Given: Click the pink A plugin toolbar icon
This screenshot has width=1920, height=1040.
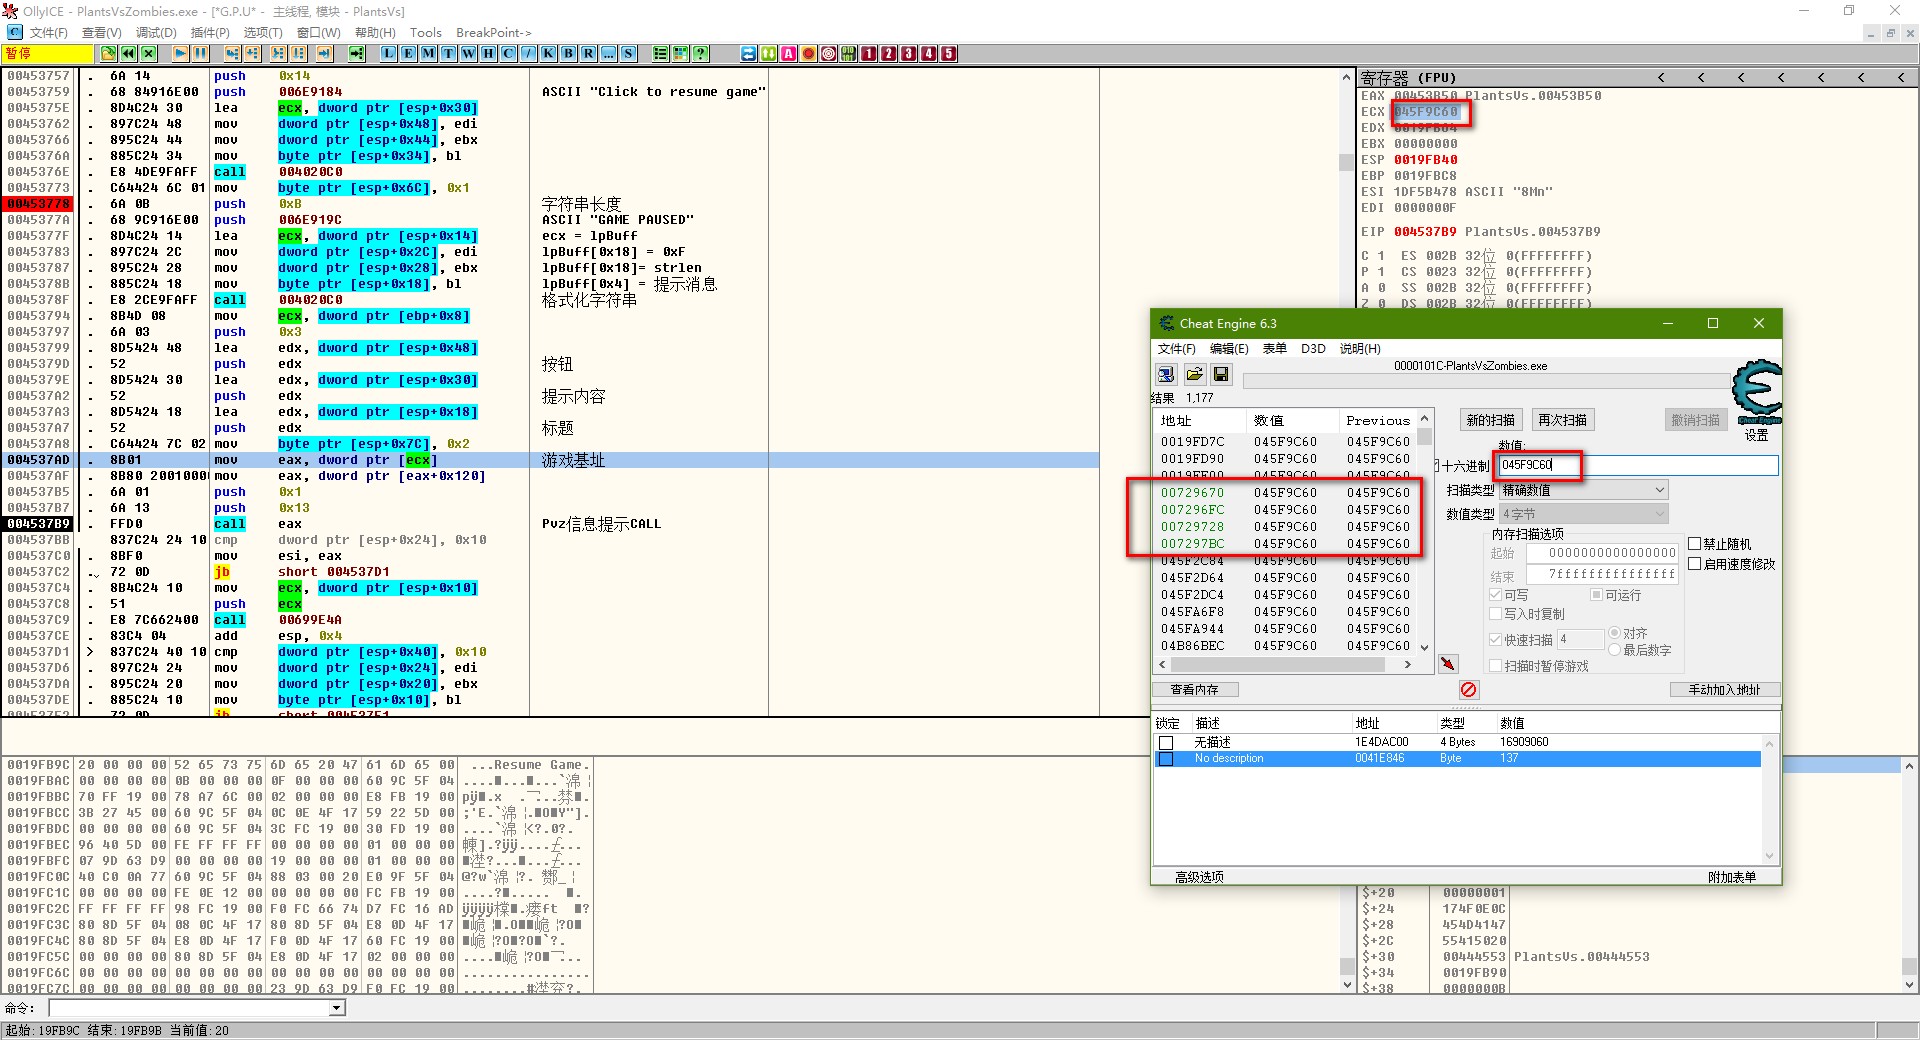Looking at the screenshot, I should (788, 54).
